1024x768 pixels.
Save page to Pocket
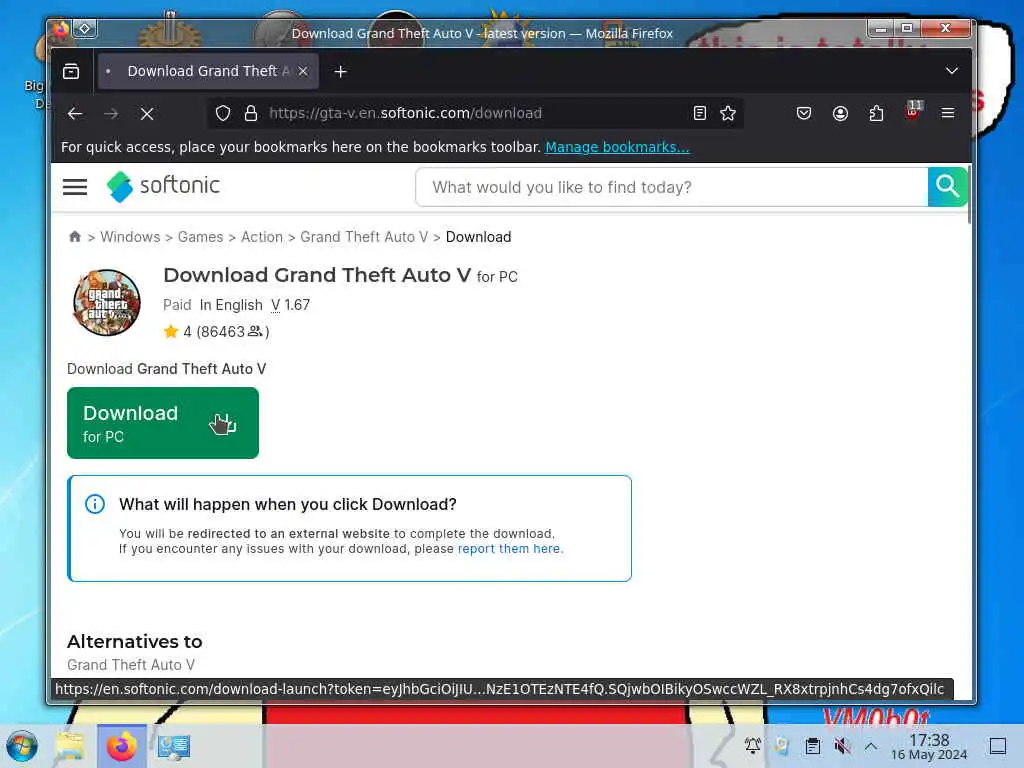point(804,114)
